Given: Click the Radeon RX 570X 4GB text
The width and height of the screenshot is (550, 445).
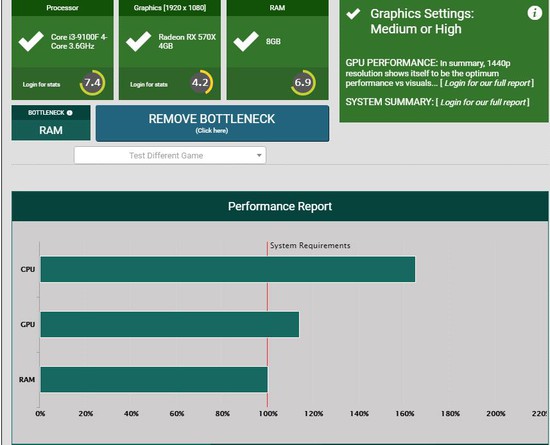Looking at the screenshot, I should [x=187, y=41].
